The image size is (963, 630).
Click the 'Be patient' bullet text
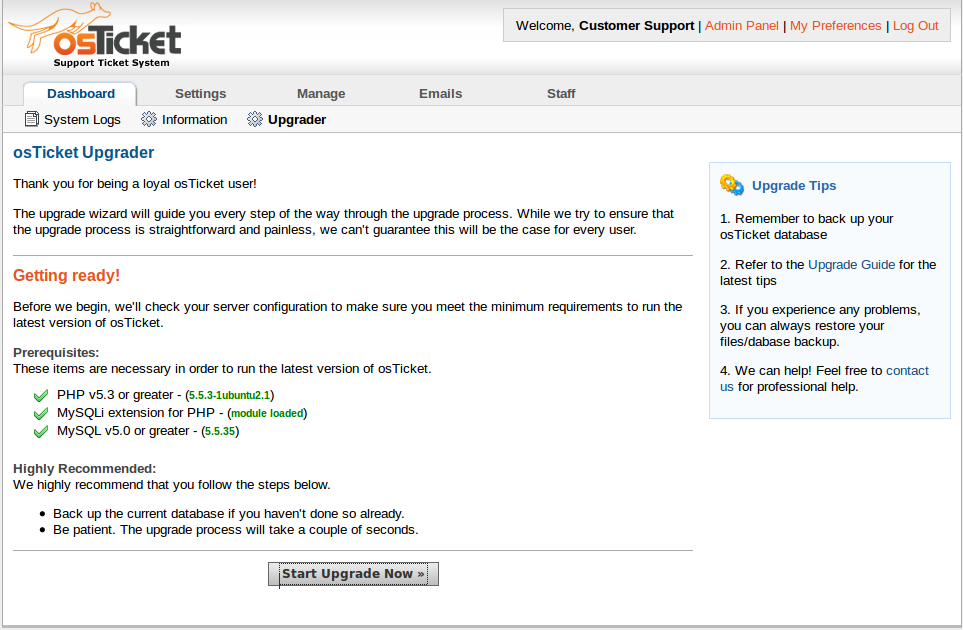coord(235,529)
